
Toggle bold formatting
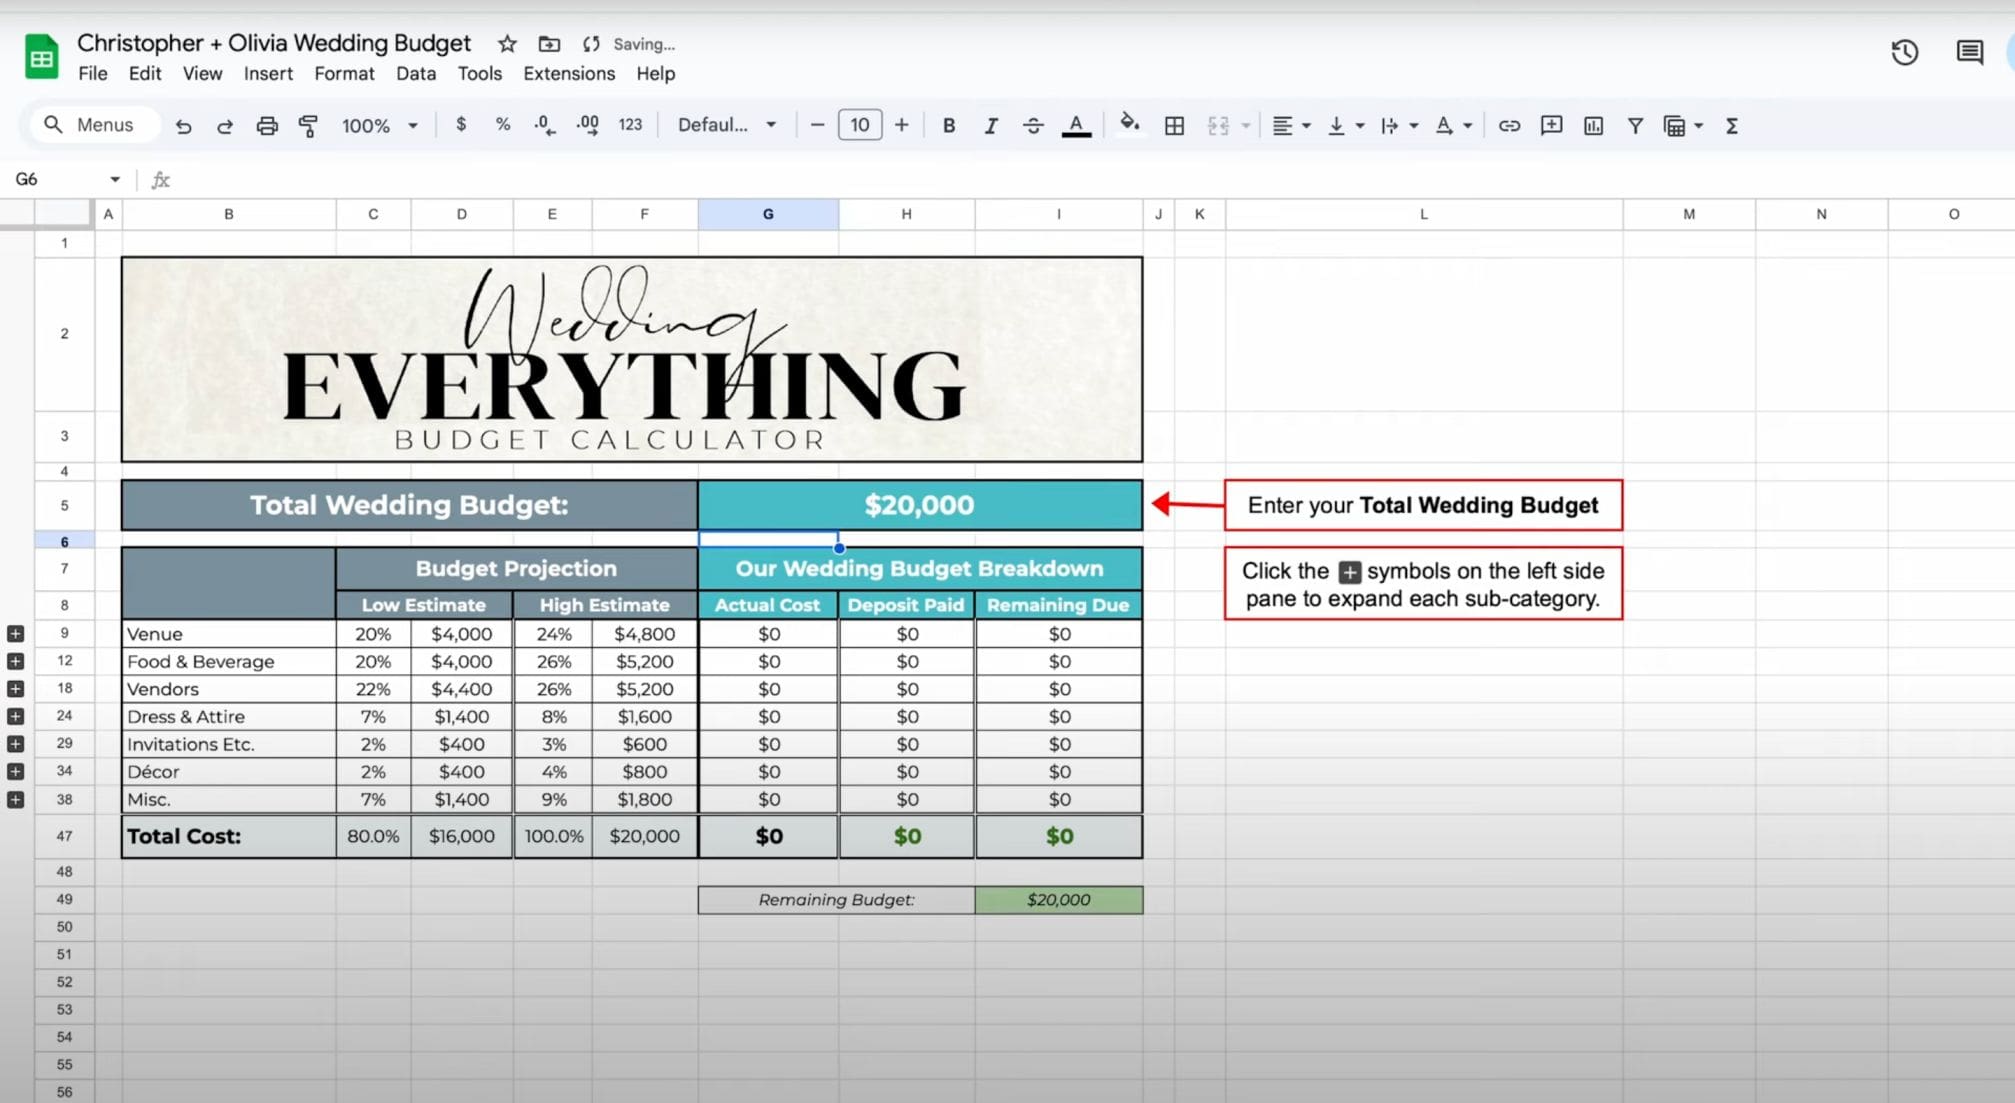948,125
